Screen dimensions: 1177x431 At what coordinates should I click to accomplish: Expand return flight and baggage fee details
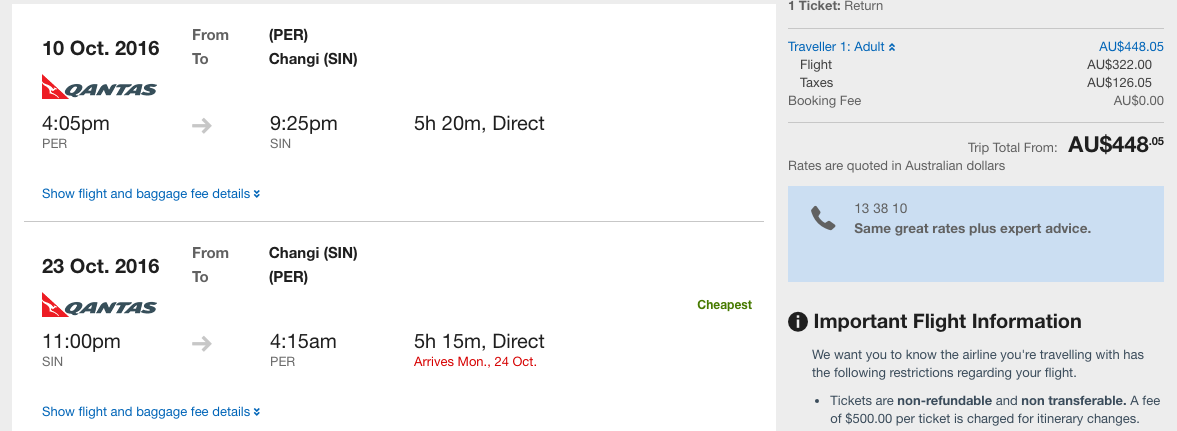151,411
